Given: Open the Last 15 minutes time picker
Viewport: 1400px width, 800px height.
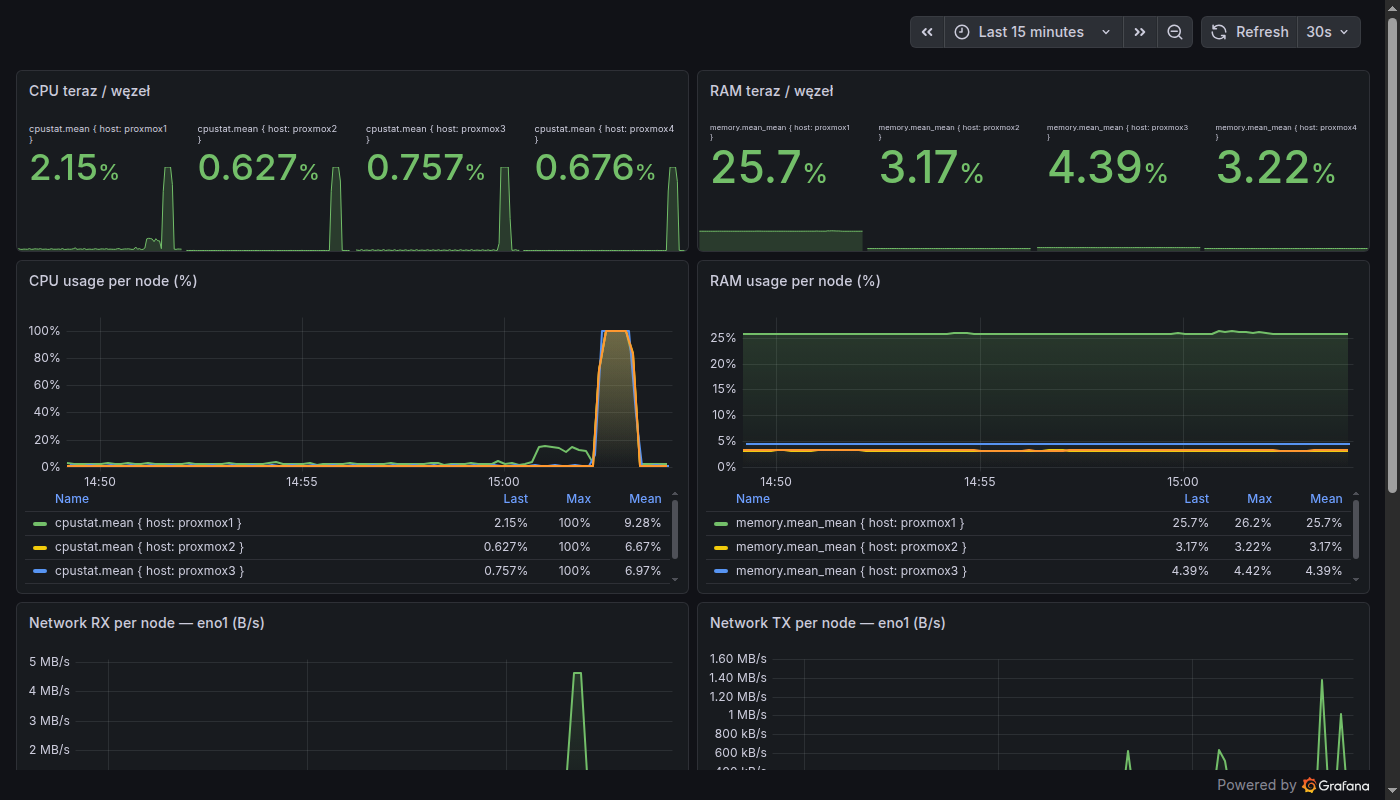Looking at the screenshot, I should (1033, 32).
